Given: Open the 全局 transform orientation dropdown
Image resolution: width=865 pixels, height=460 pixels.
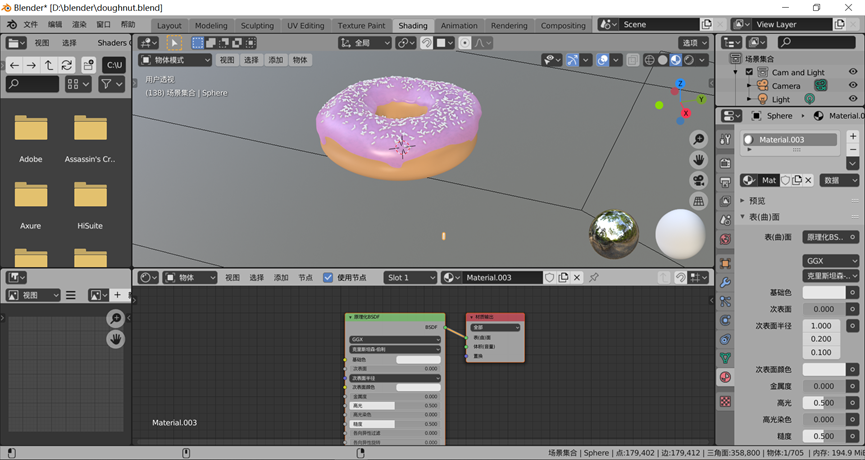Looking at the screenshot, I should click(x=365, y=42).
